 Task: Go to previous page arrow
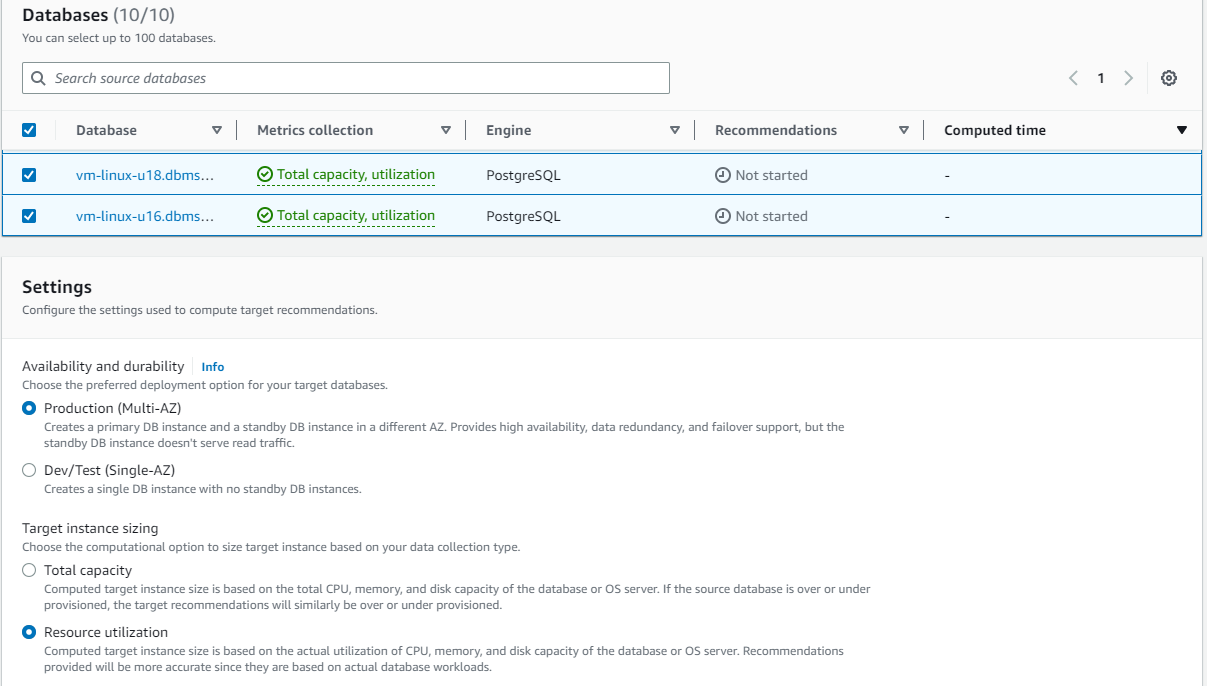(x=1073, y=78)
